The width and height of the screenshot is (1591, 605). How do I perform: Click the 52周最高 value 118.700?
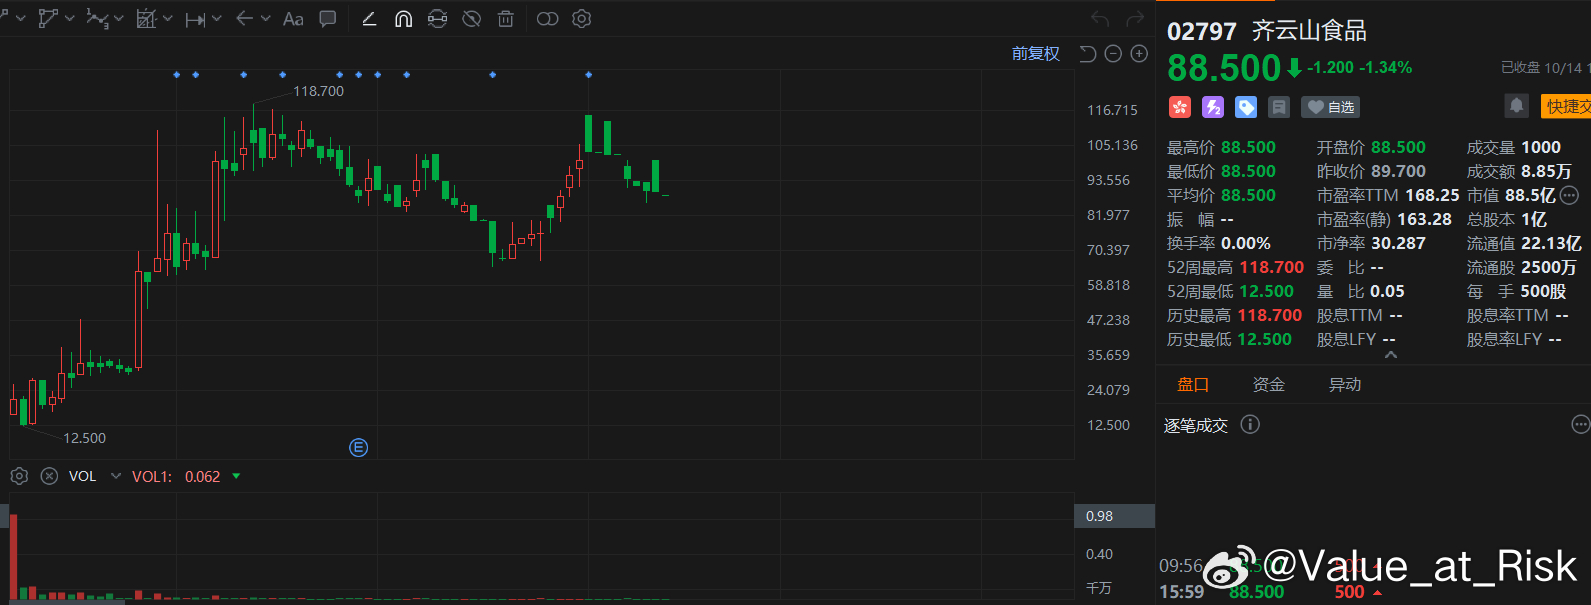coord(1271,267)
